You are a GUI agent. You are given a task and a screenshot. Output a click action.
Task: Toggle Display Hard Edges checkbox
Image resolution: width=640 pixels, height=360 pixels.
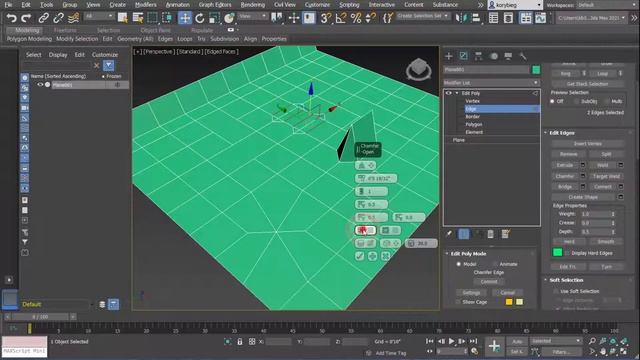(x=567, y=253)
